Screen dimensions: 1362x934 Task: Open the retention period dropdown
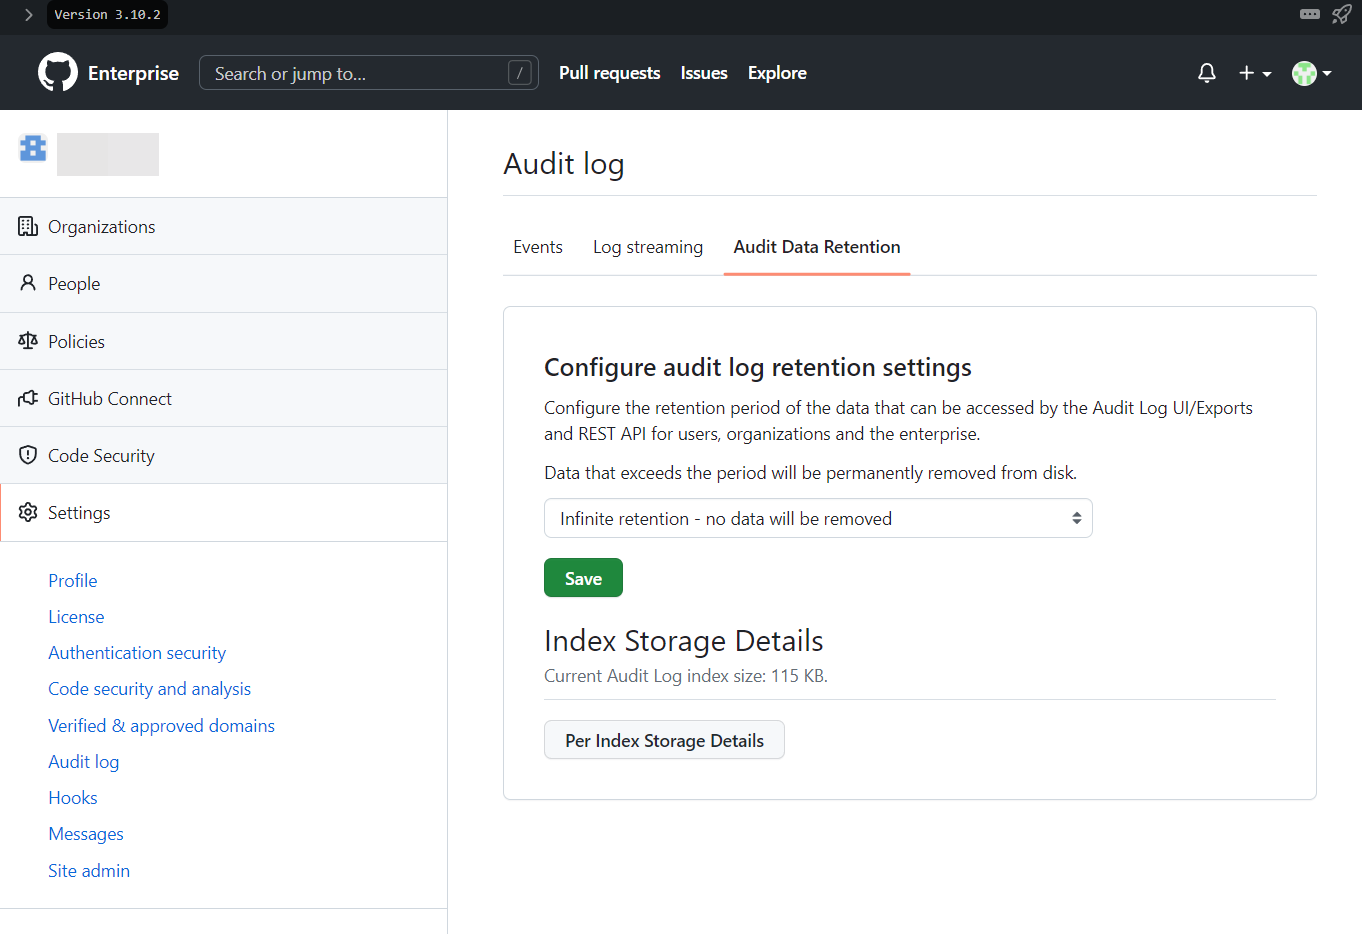click(x=818, y=518)
